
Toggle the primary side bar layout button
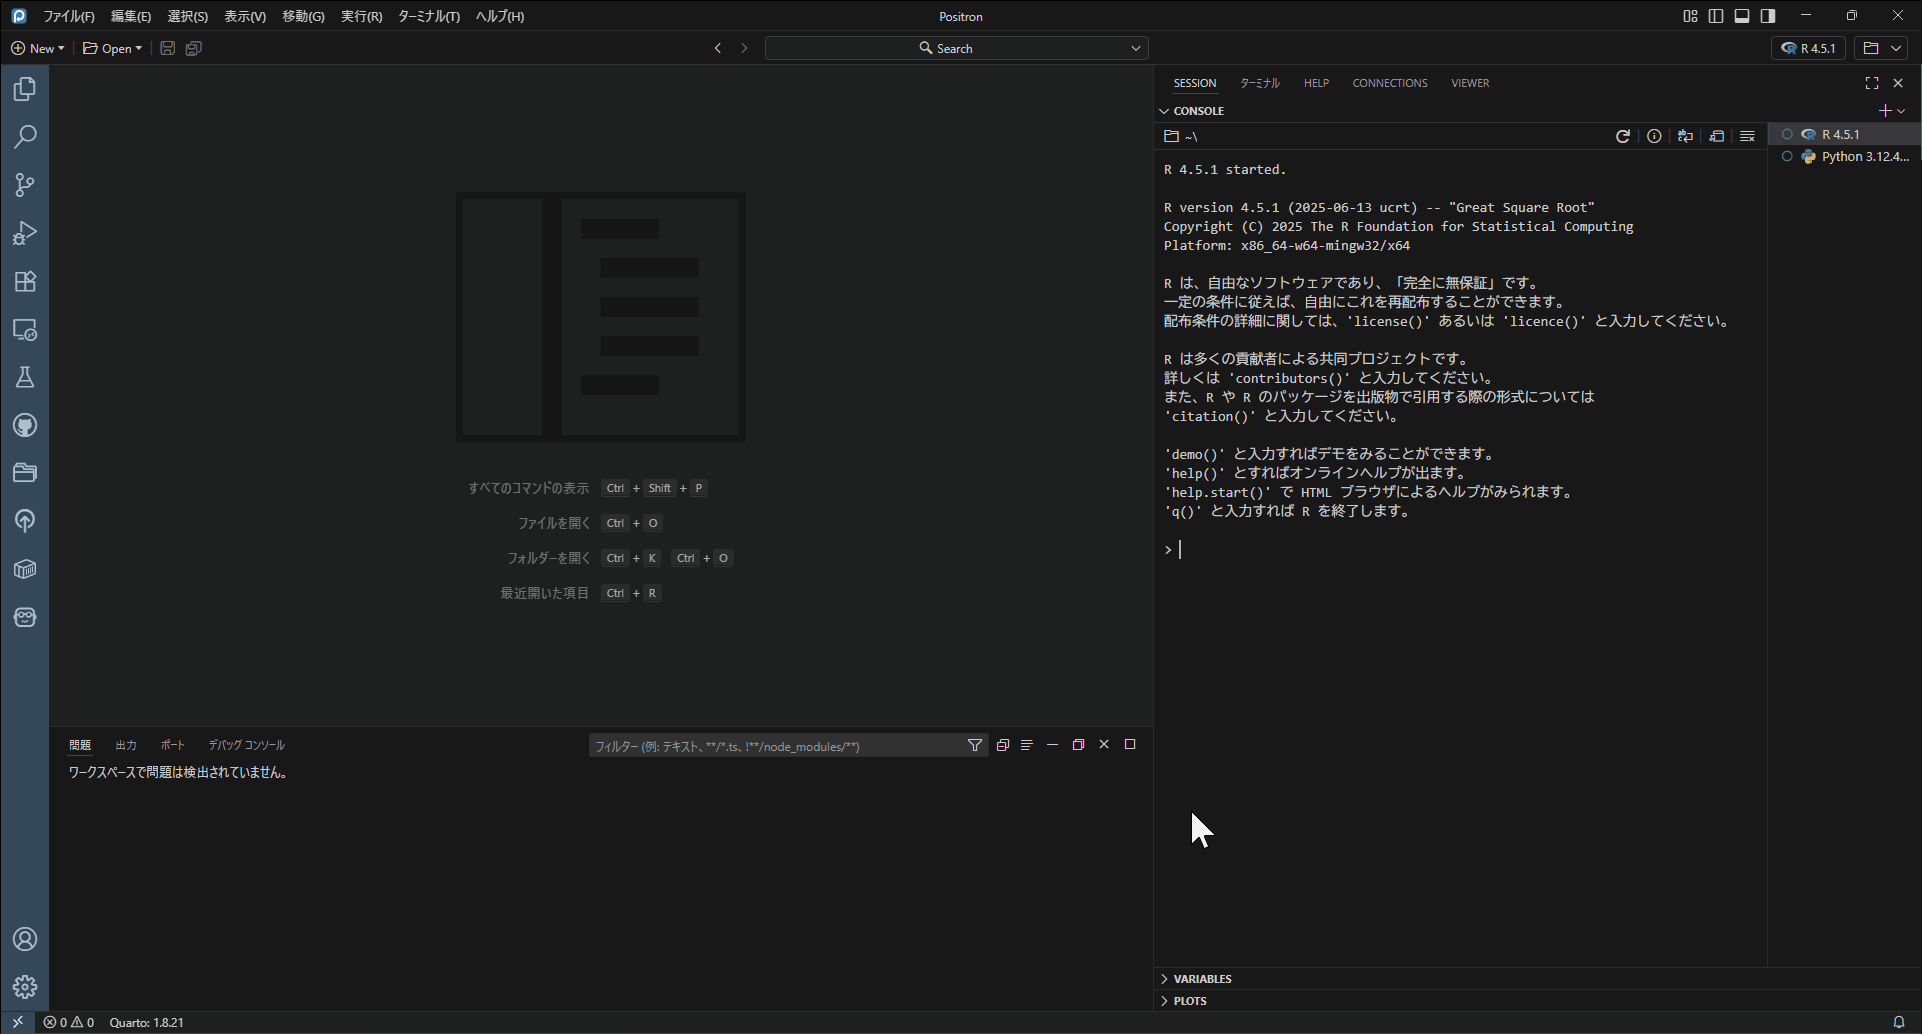tap(1716, 16)
